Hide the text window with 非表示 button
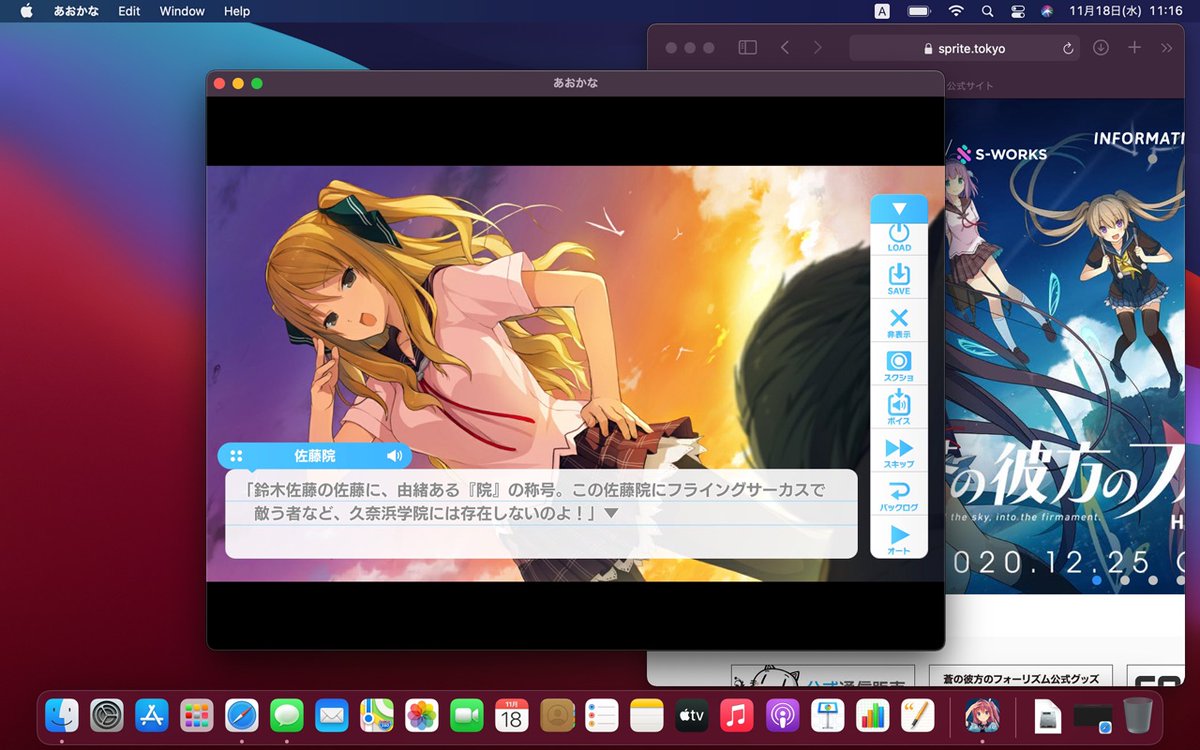 899,323
